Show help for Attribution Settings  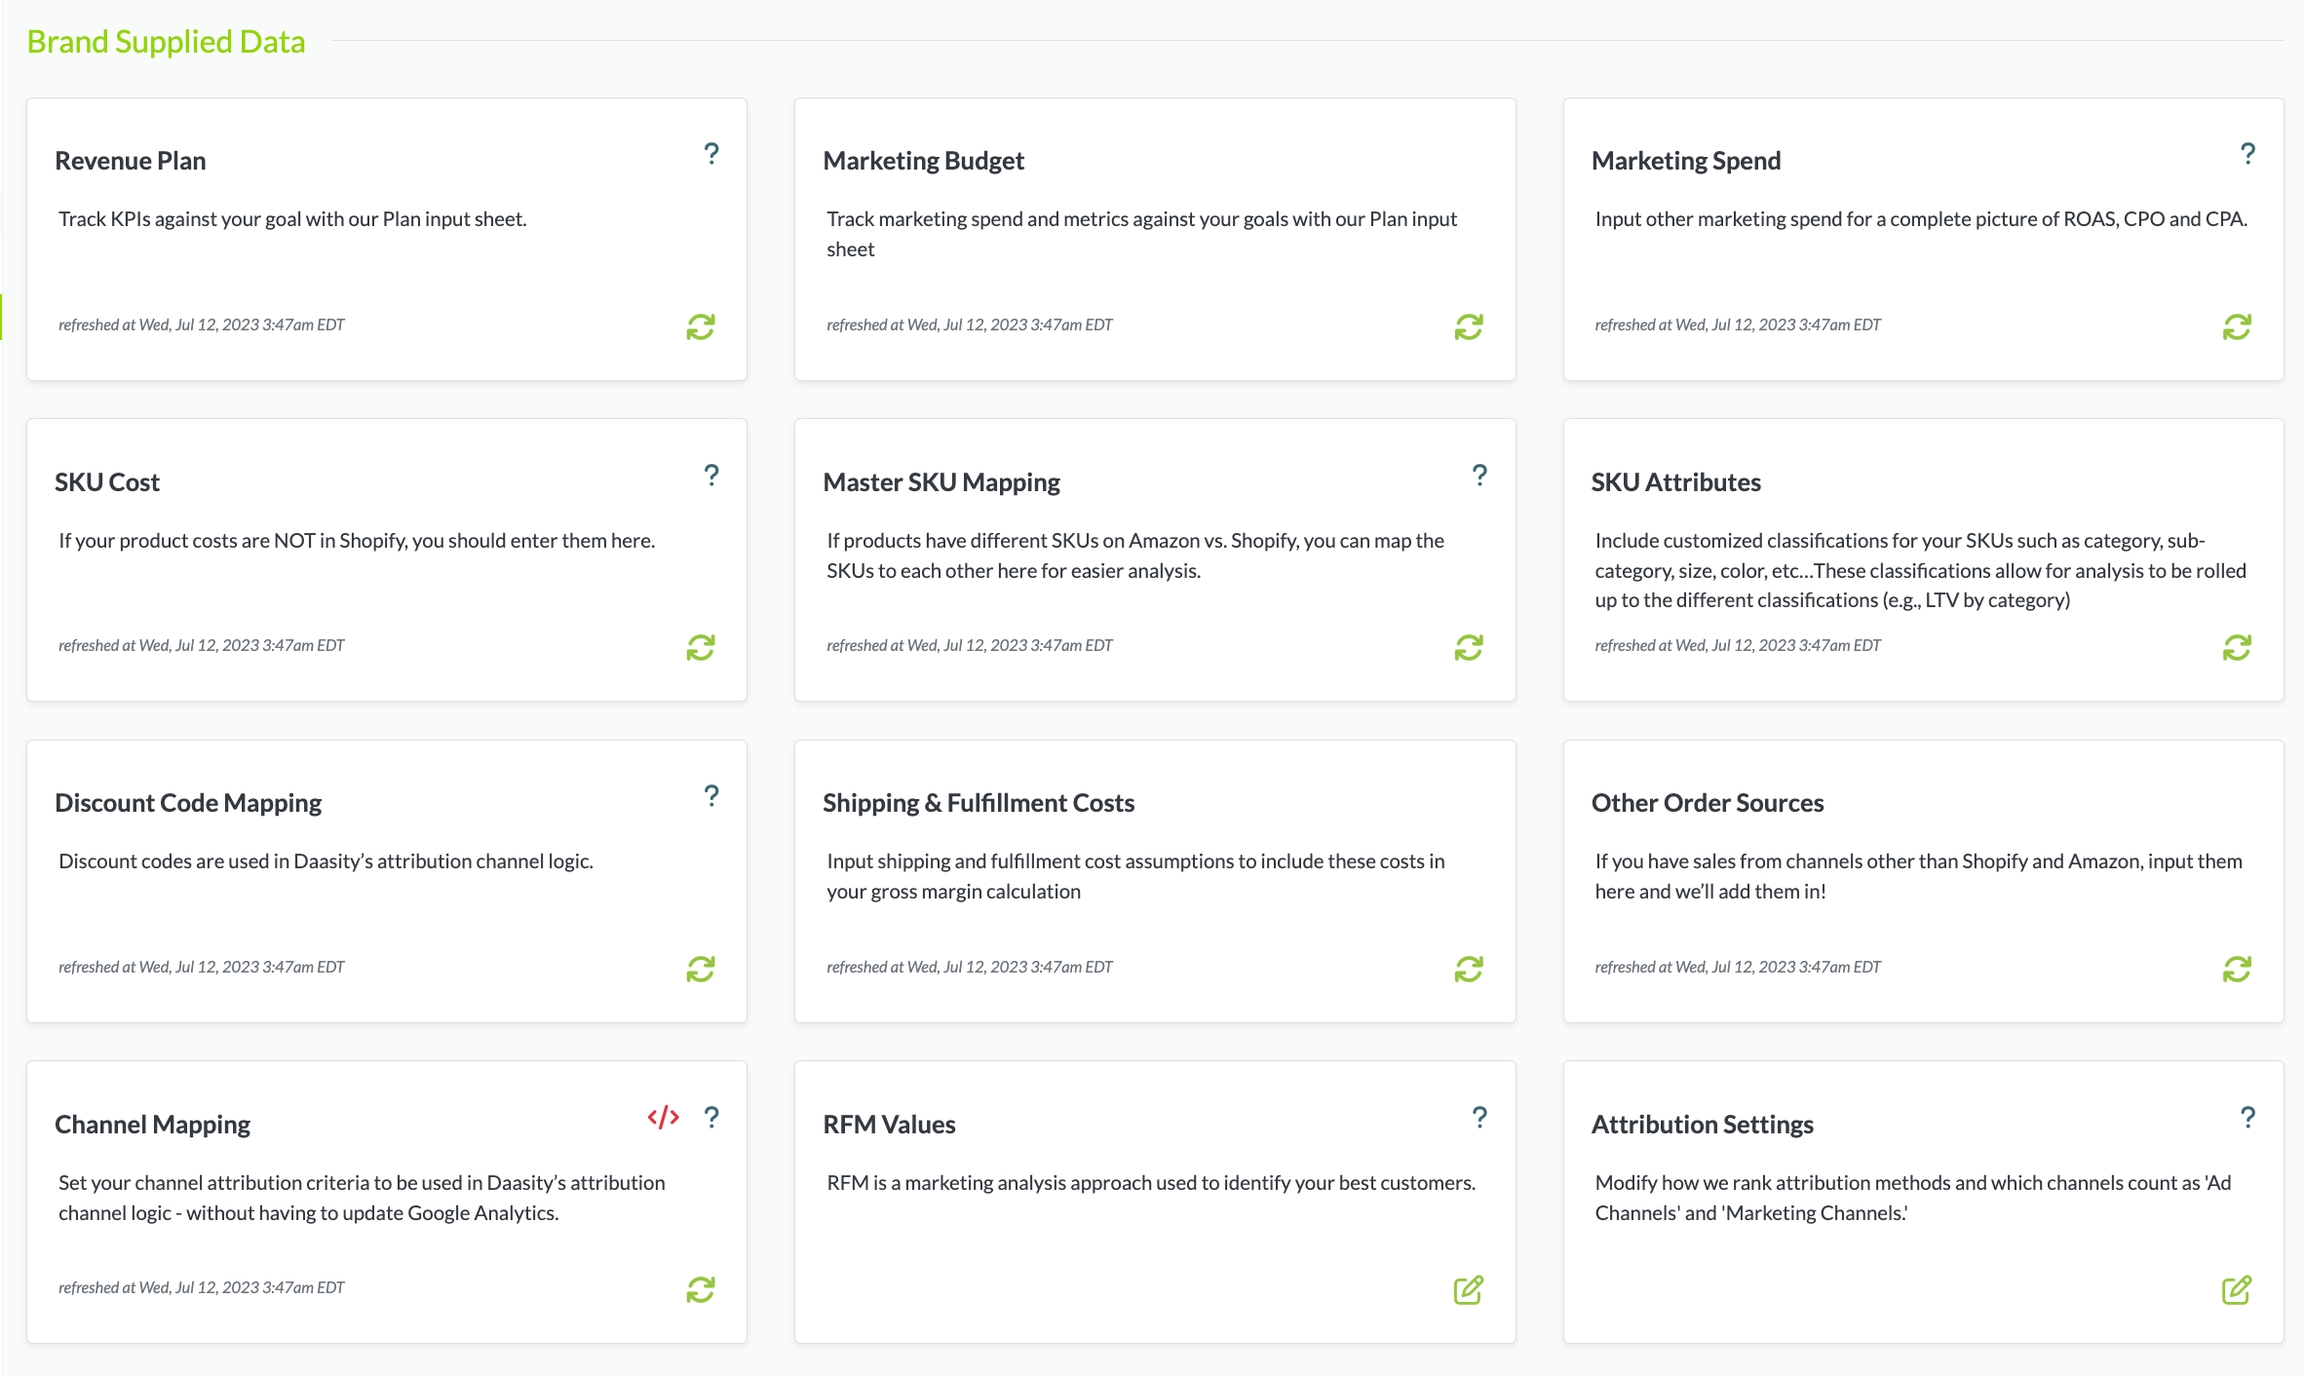click(2247, 1117)
